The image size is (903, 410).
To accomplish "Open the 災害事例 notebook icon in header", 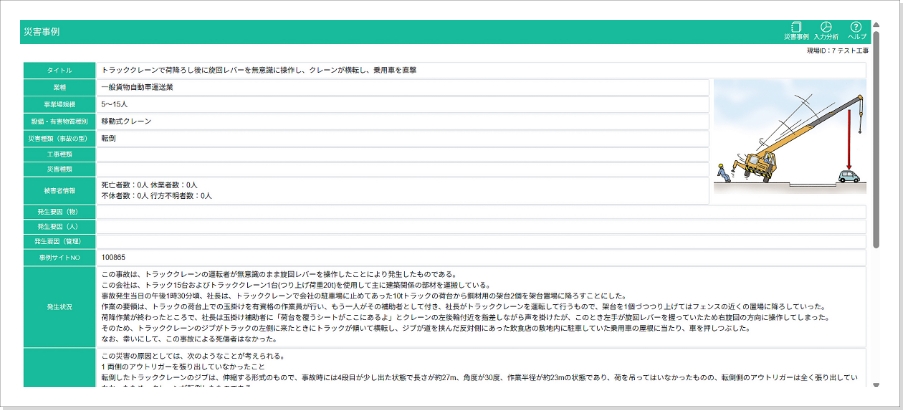I will tap(796, 28).
